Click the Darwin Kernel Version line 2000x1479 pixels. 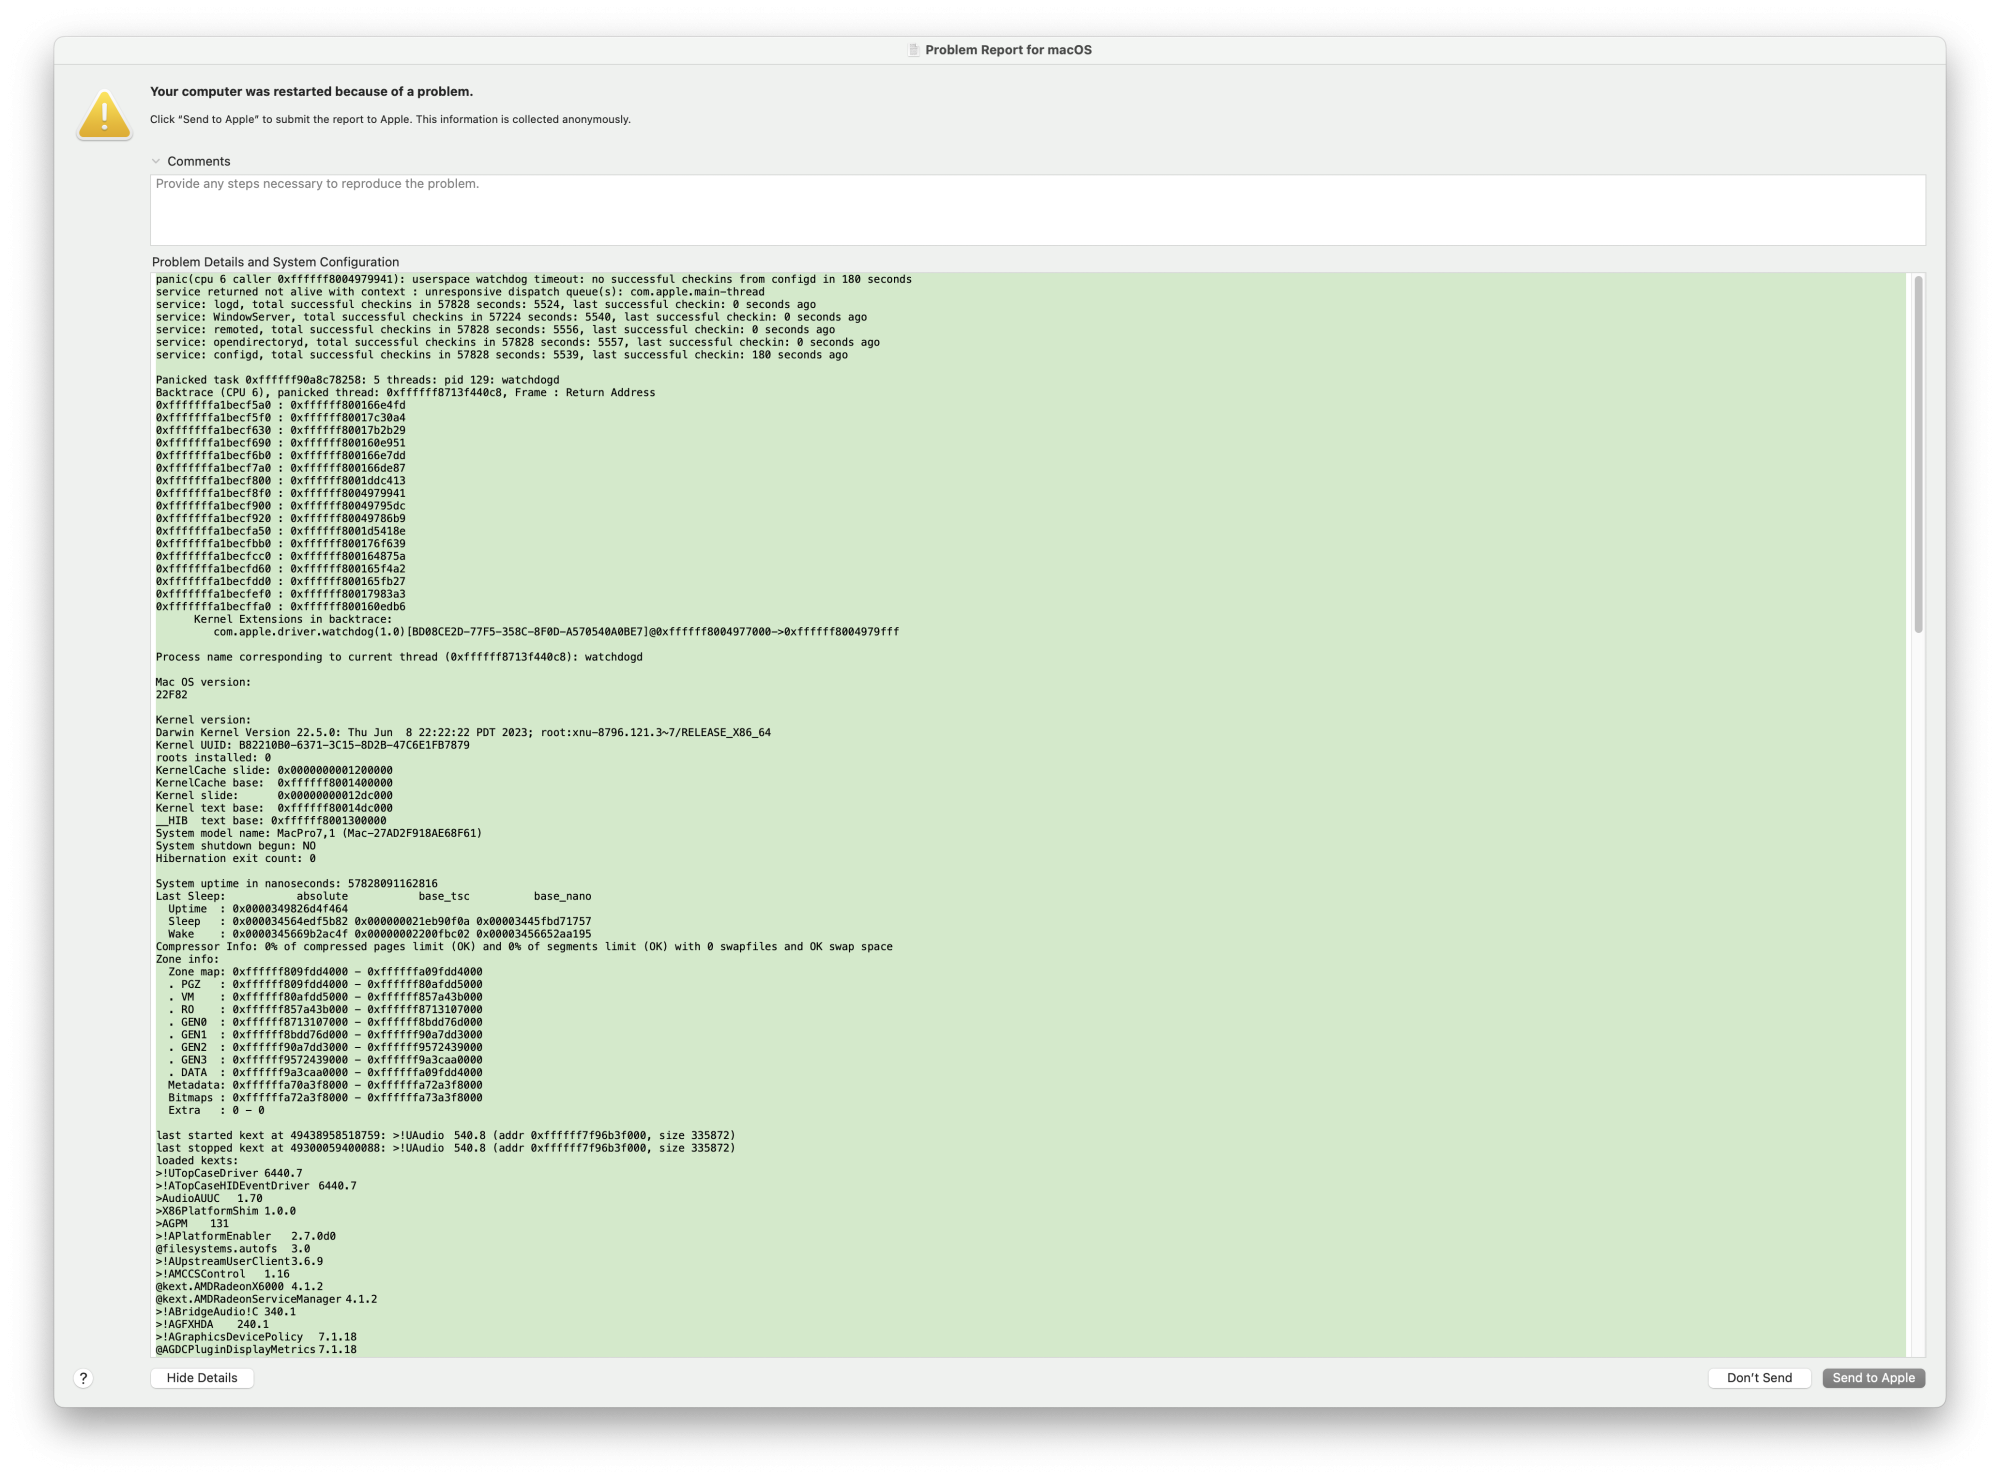coord(462,733)
